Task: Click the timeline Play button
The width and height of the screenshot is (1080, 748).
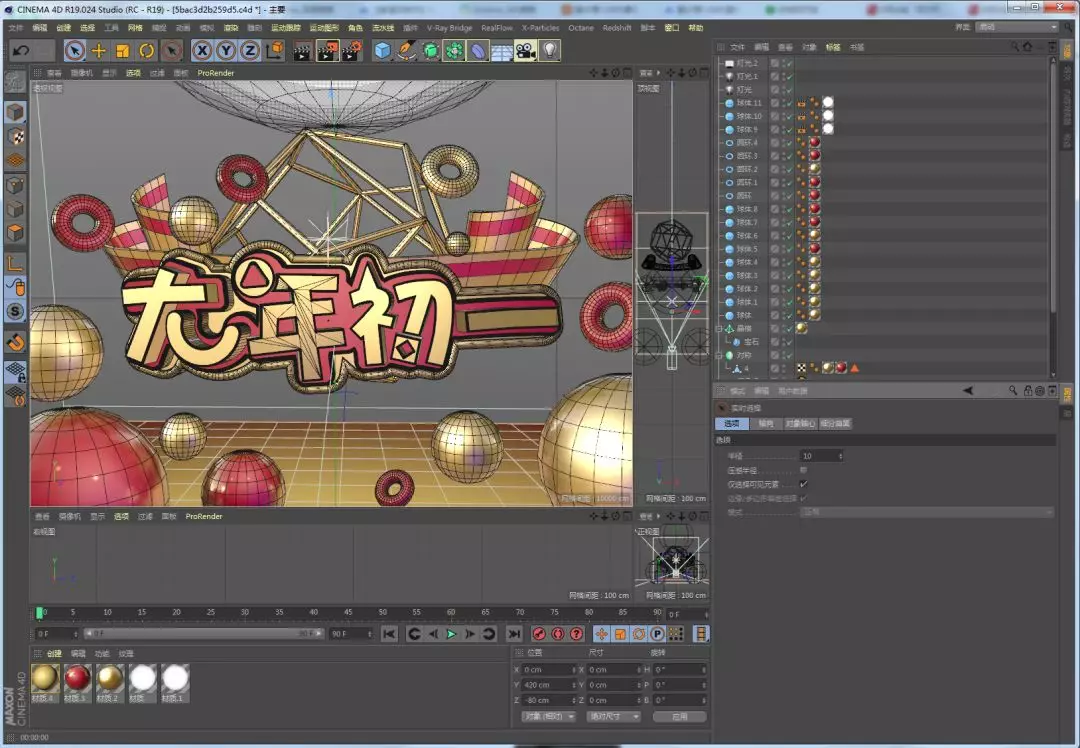Action: (451, 633)
